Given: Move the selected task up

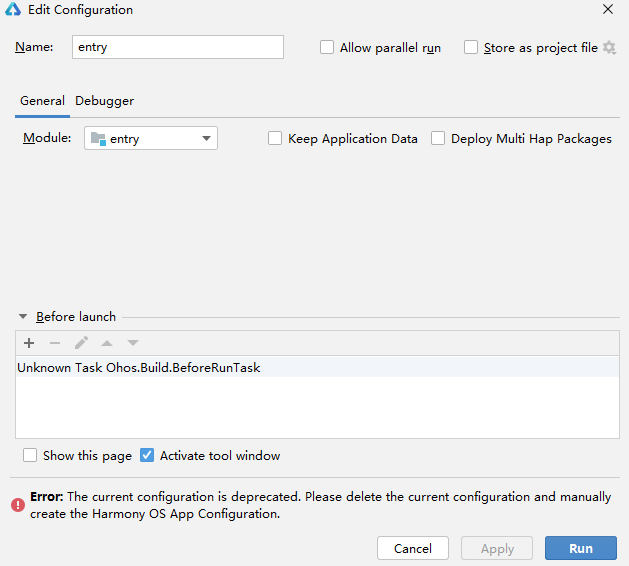Looking at the screenshot, I should pyautogui.click(x=107, y=343).
